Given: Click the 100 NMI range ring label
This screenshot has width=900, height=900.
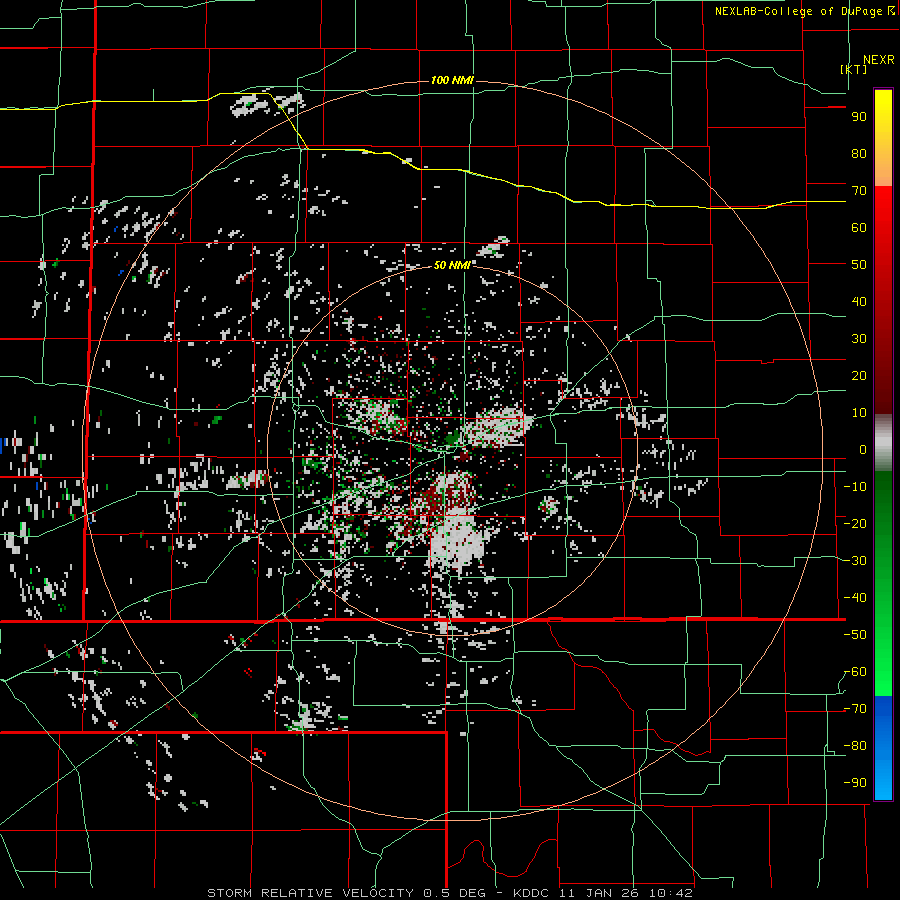Looking at the screenshot, I should (x=452, y=80).
